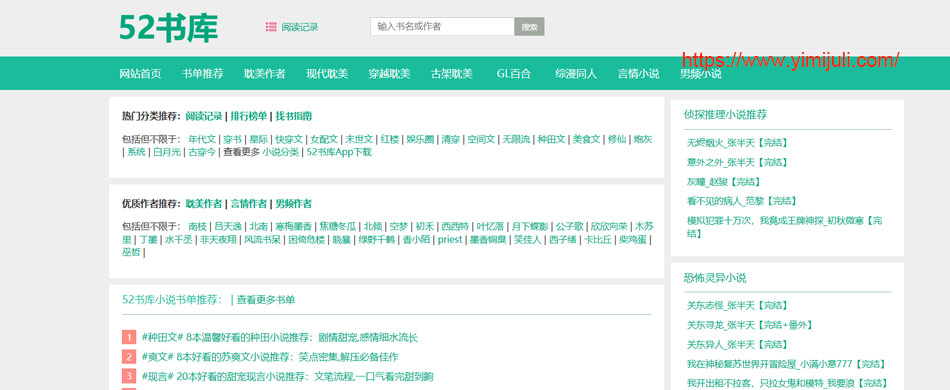Select the 娱乐圈 category link

pyautogui.click(x=420, y=139)
